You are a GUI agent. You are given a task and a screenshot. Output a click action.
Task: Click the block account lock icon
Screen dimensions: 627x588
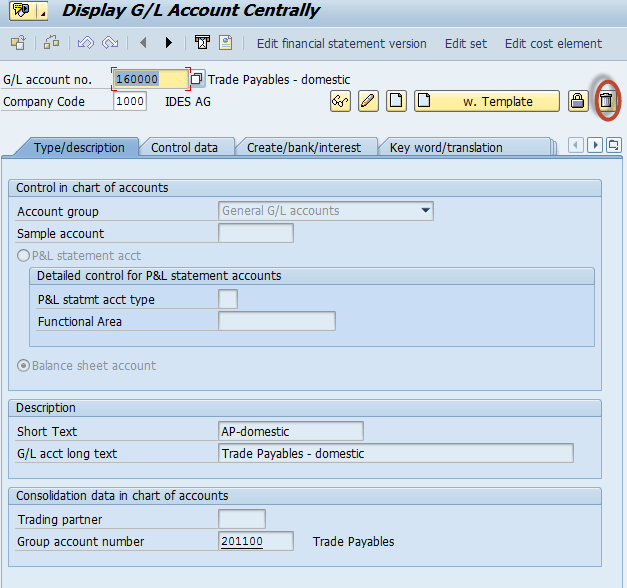(577, 101)
